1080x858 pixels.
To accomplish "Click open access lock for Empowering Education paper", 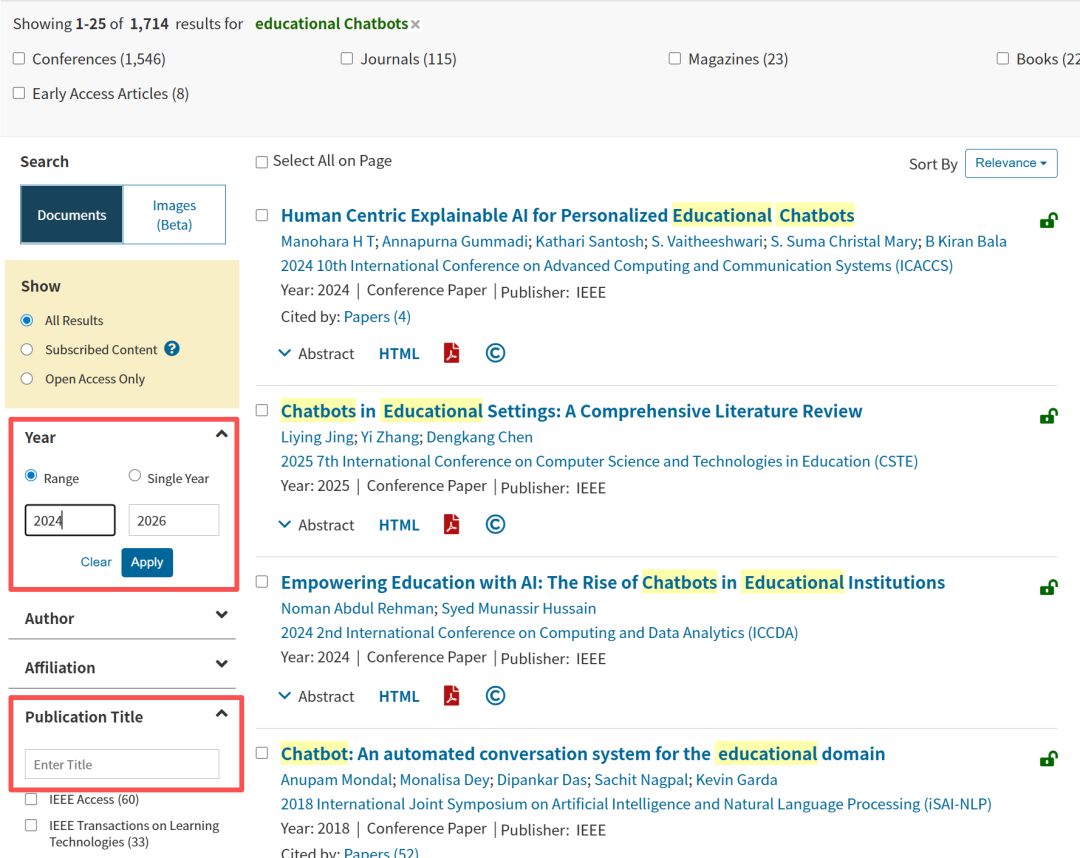I will (1048, 588).
